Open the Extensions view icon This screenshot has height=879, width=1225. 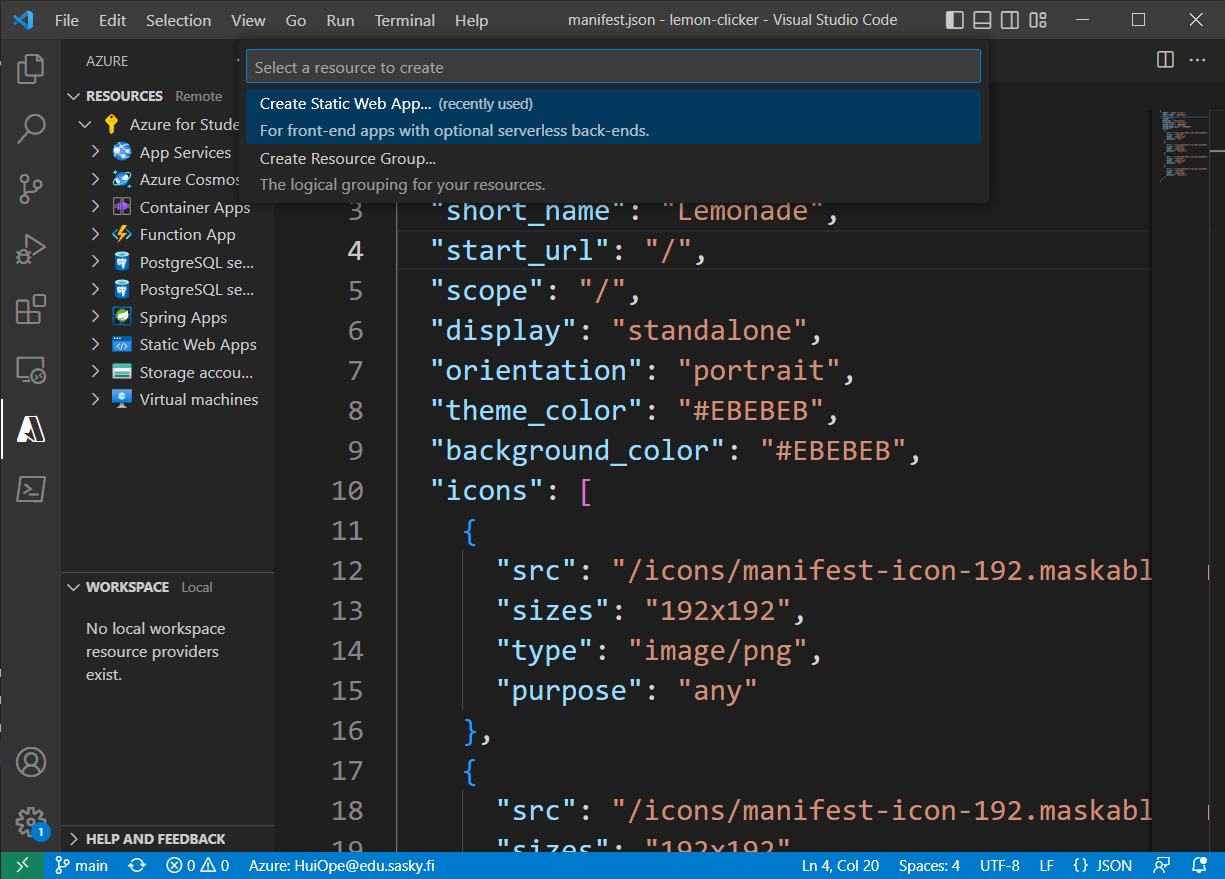pyautogui.click(x=31, y=309)
